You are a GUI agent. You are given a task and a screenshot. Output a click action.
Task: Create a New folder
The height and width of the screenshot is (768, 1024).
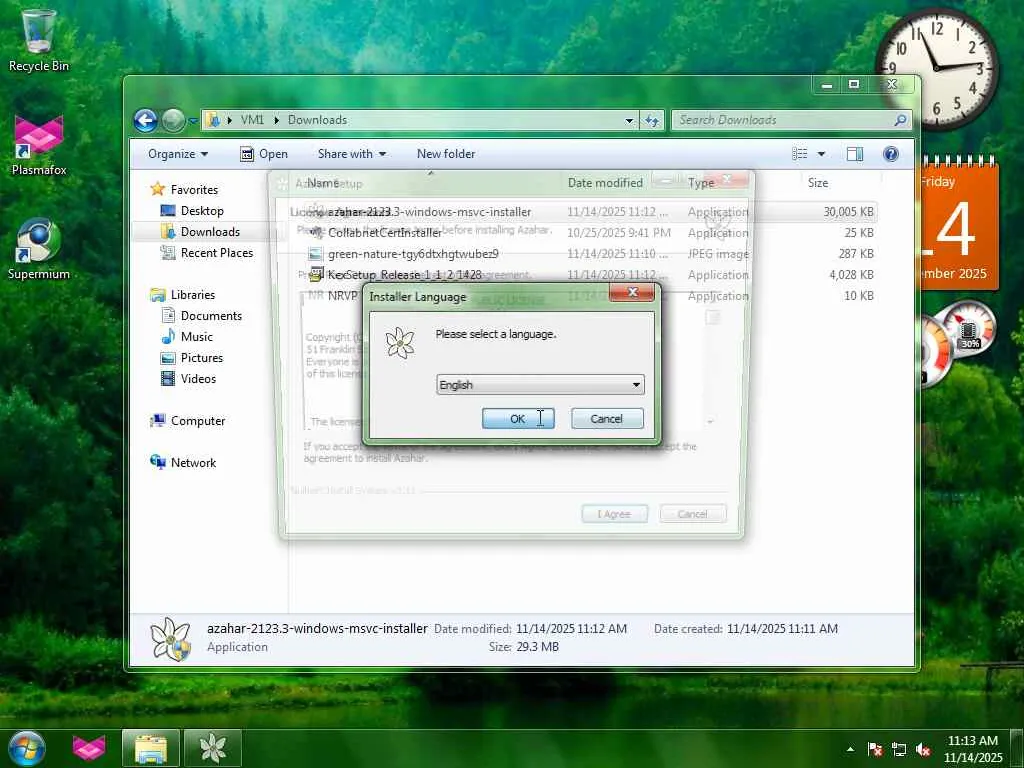pyautogui.click(x=446, y=154)
